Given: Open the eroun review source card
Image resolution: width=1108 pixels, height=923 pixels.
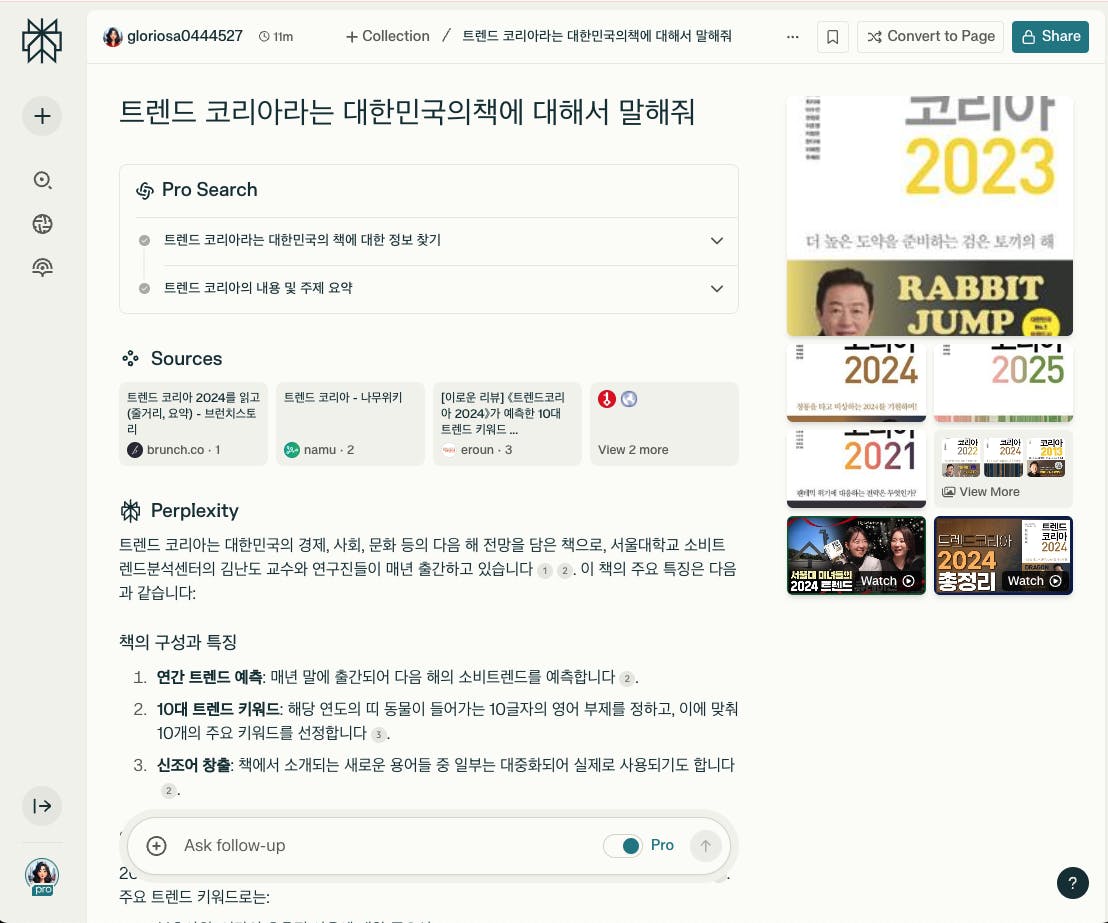Looking at the screenshot, I should tap(507, 423).
